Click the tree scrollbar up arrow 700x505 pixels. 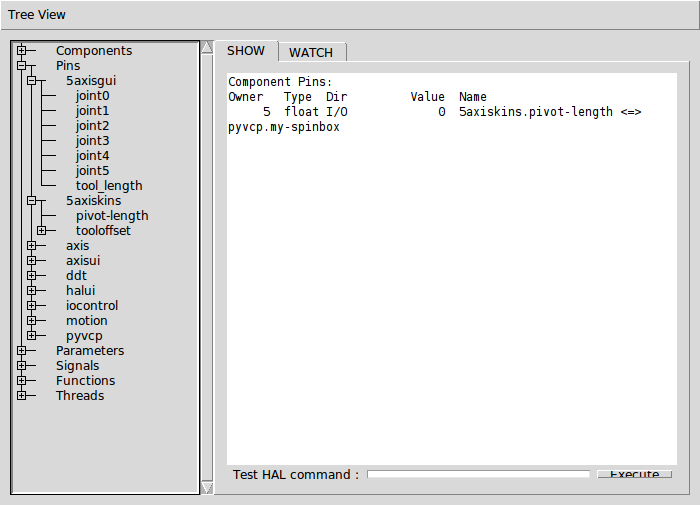[207, 47]
